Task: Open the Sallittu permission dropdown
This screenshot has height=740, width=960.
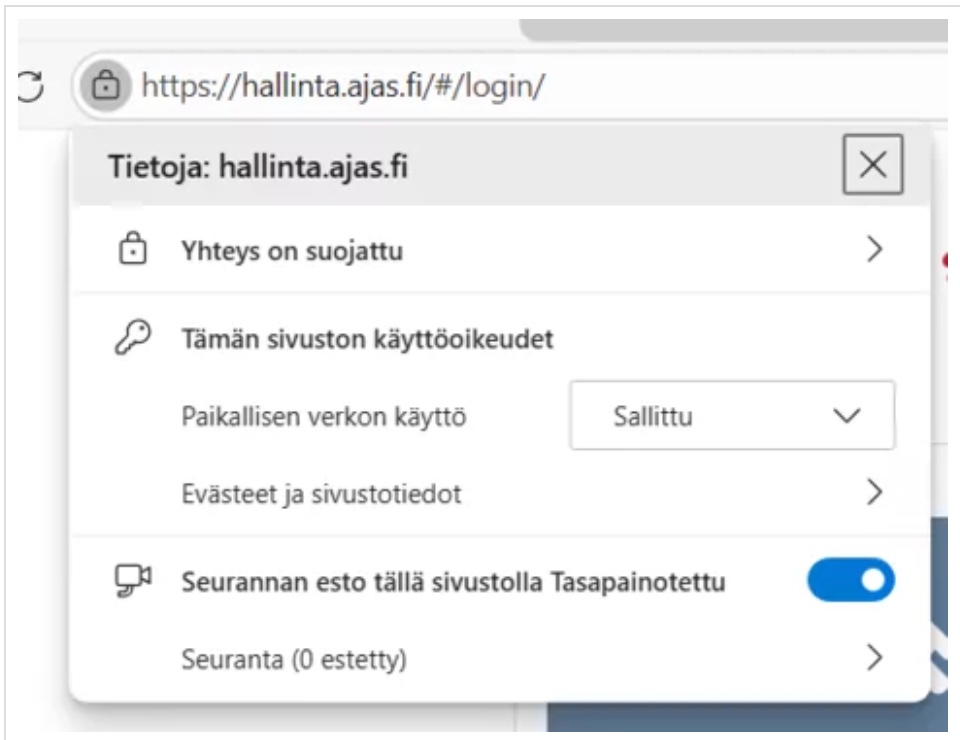Action: pos(731,416)
